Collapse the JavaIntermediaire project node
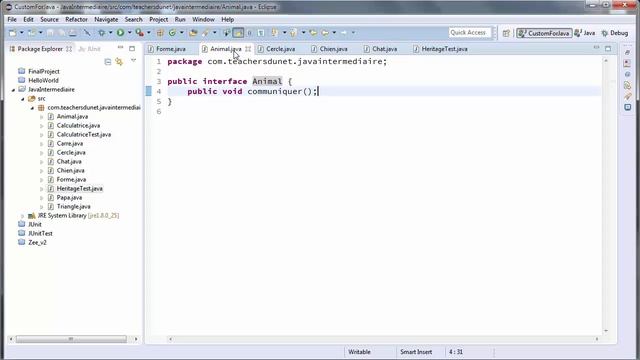This screenshot has width=640, height=360. tap(13, 90)
